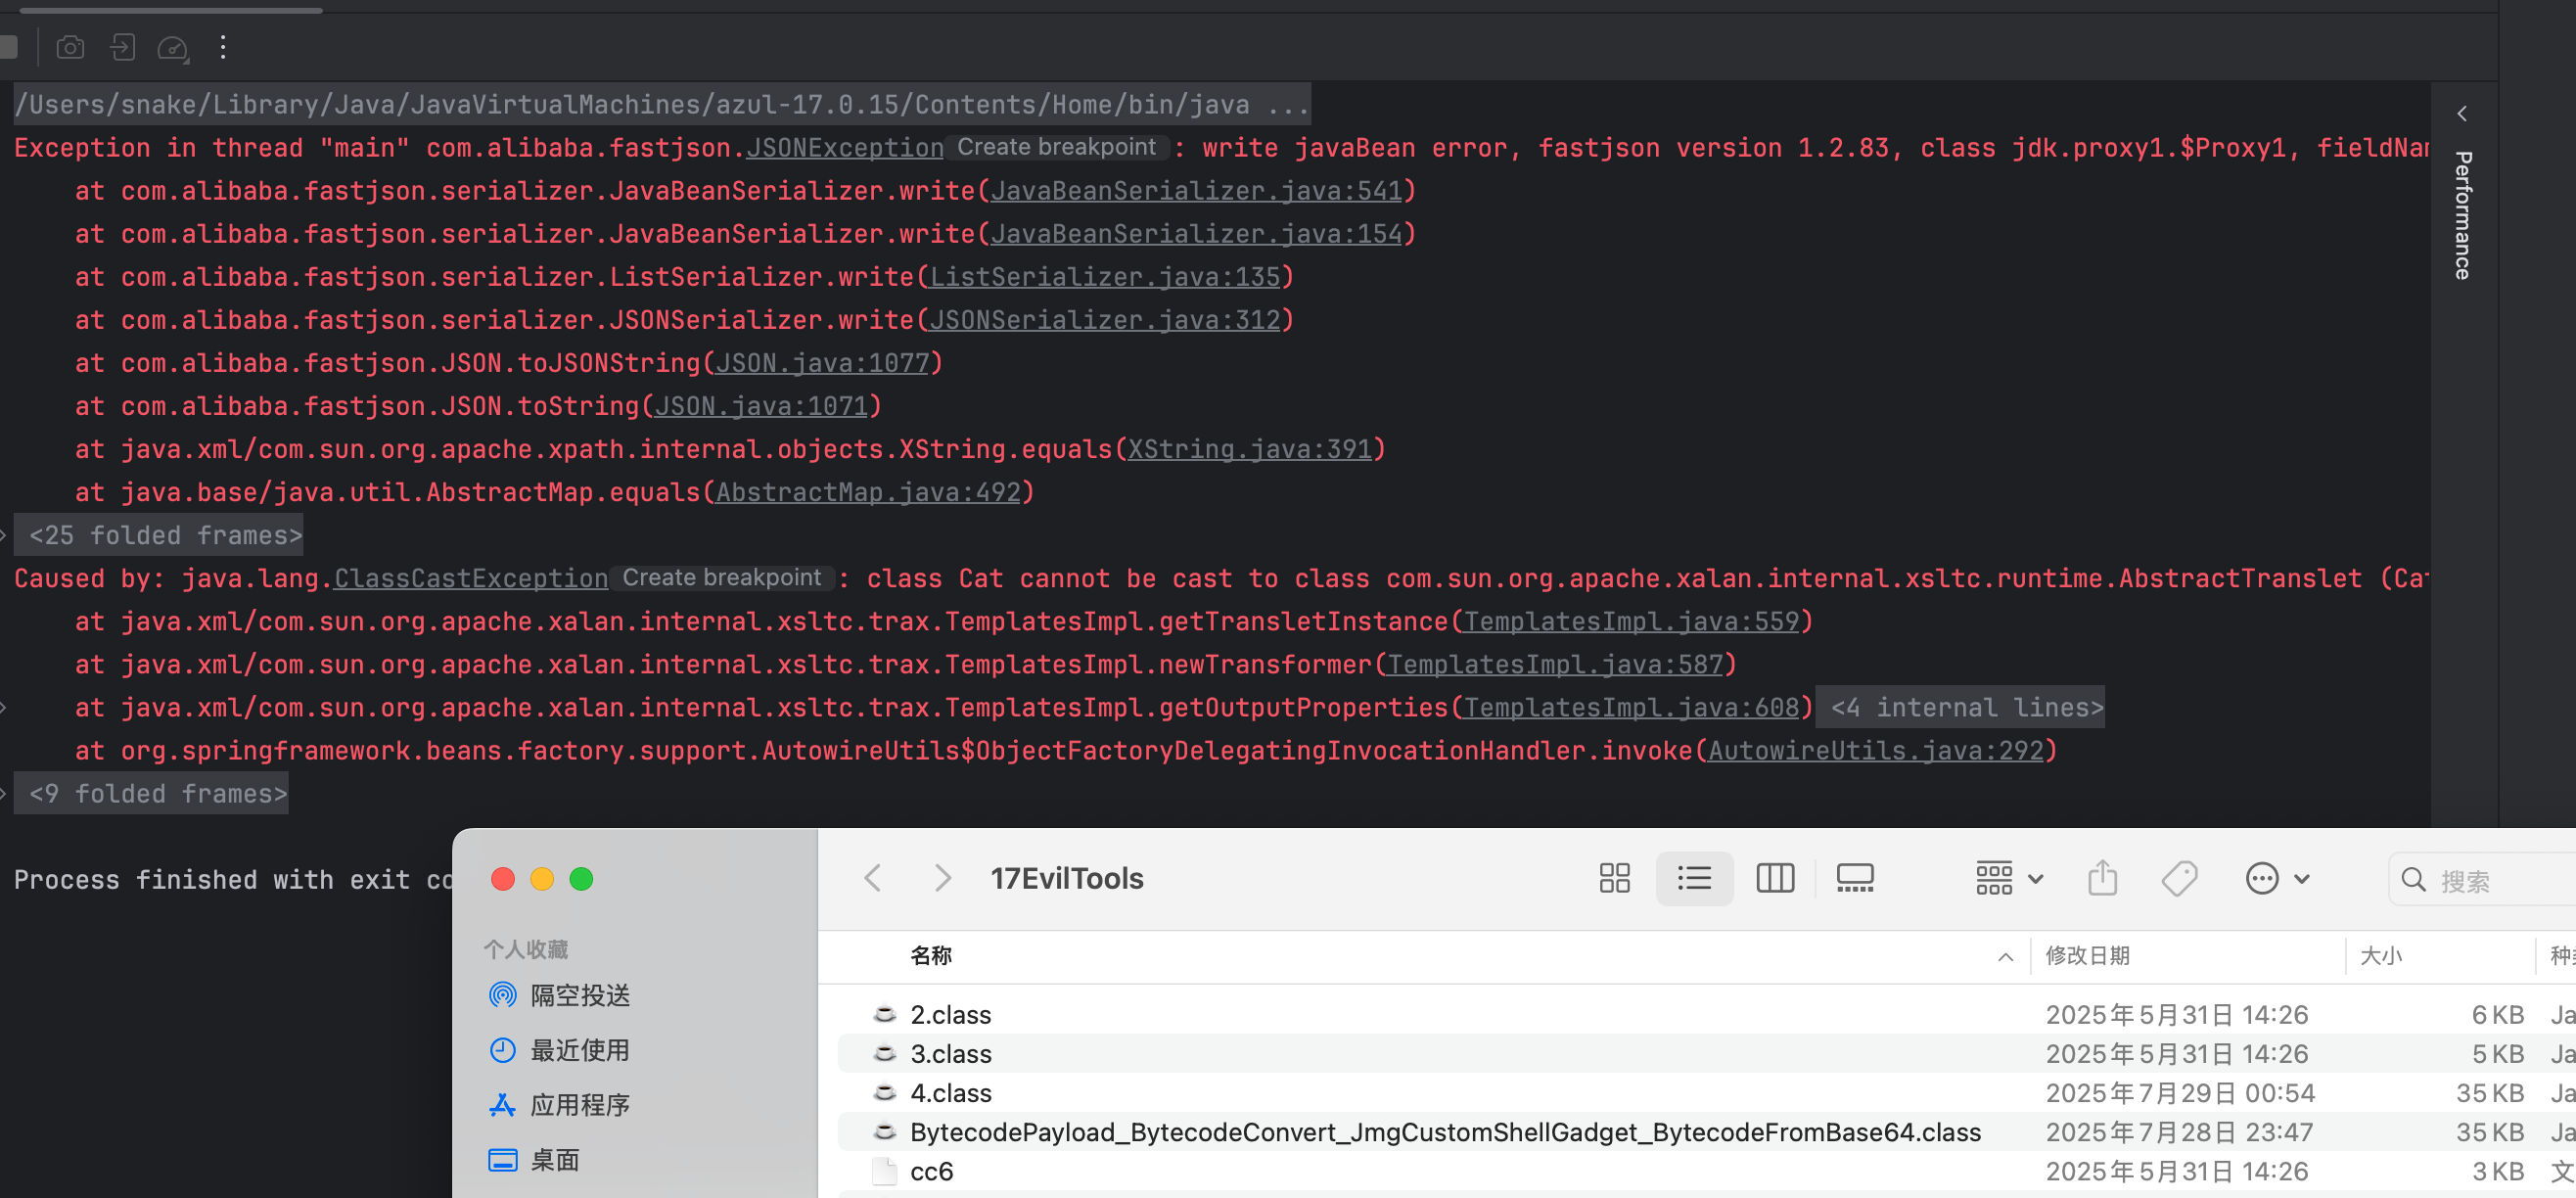
Task: Open the Finder action ellipsis dropdown
Action: click(2276, 878)
